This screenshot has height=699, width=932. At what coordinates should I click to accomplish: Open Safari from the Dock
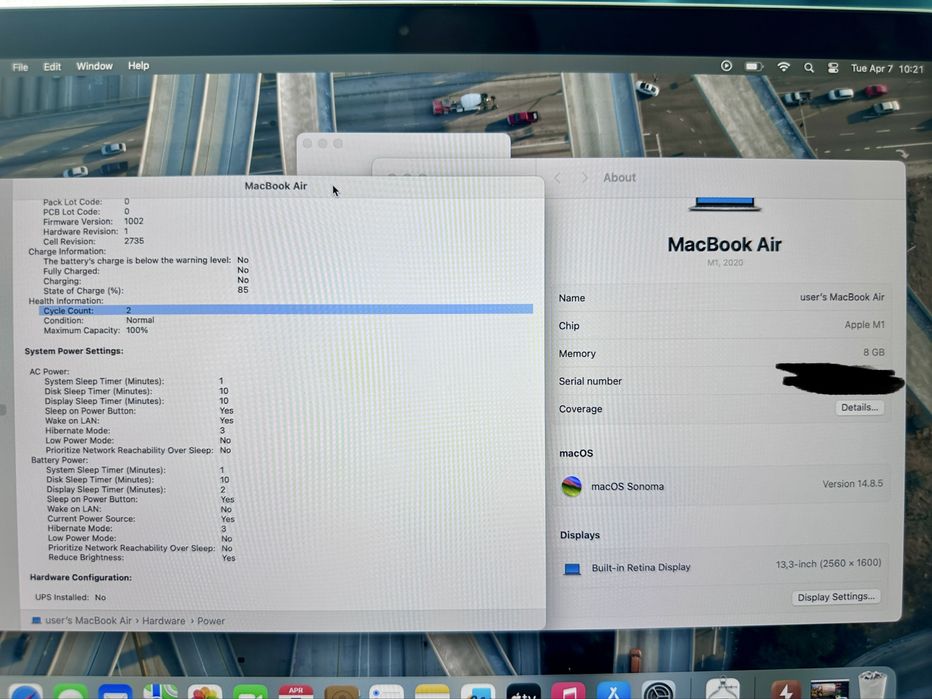pos(25,692)
